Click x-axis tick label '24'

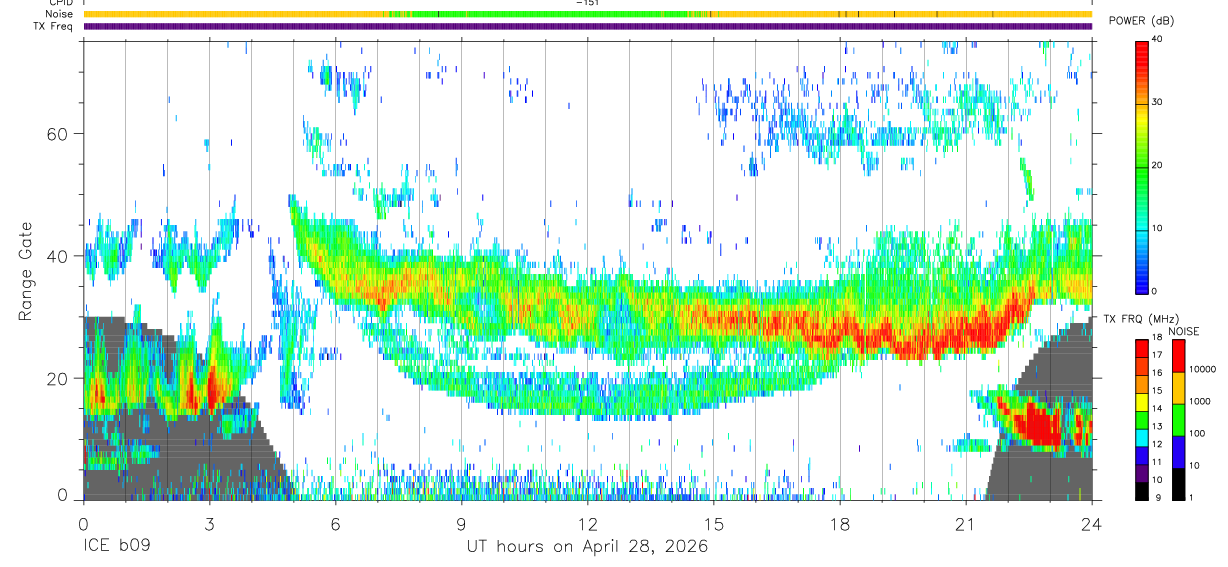(x=1091, y=524)
